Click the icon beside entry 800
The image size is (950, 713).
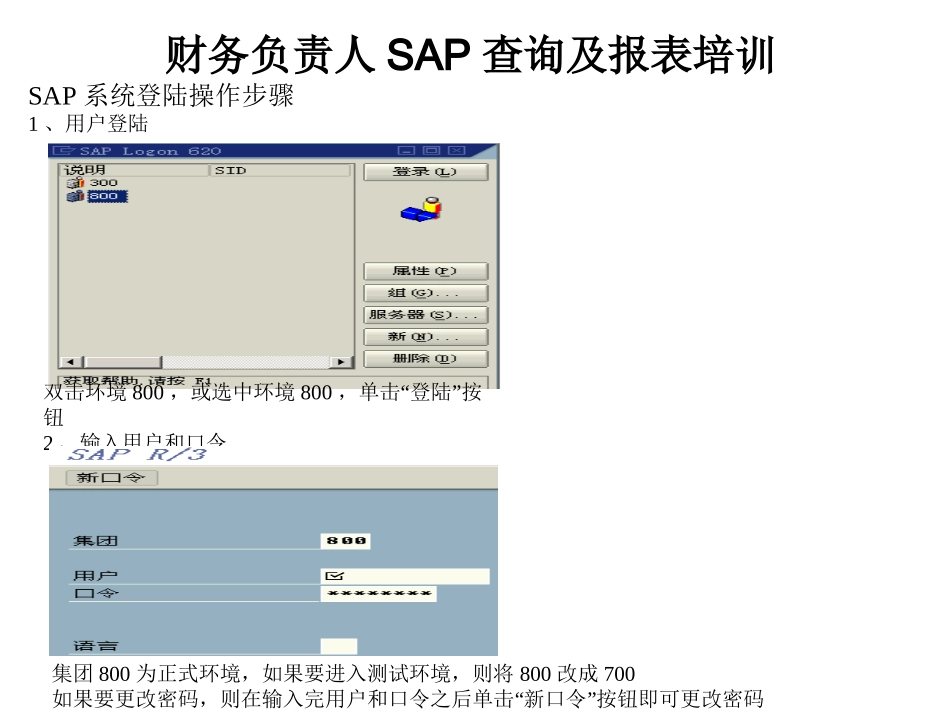pos(76,196)
